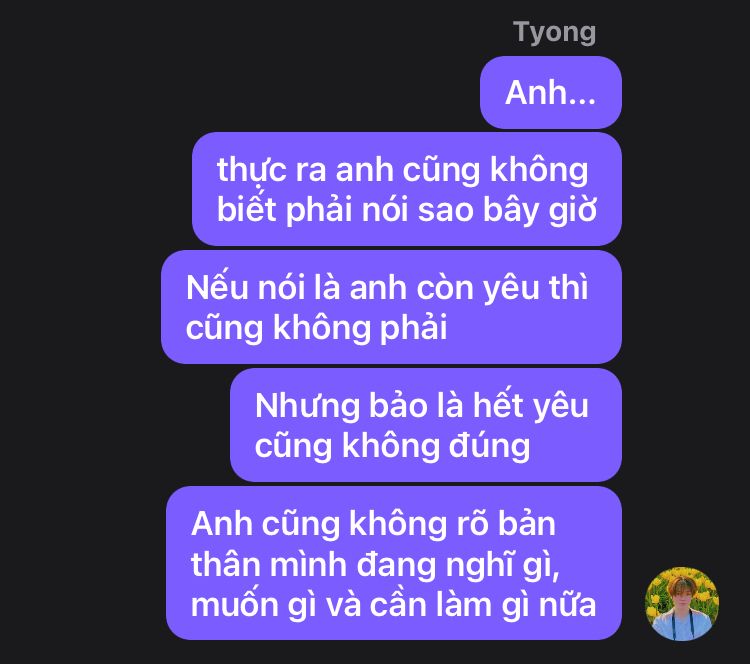Image resolution: width=750 pixels, height=664 pixels.
Task: Click the line "cũng không phải"
Action: [x=316, y=328]
